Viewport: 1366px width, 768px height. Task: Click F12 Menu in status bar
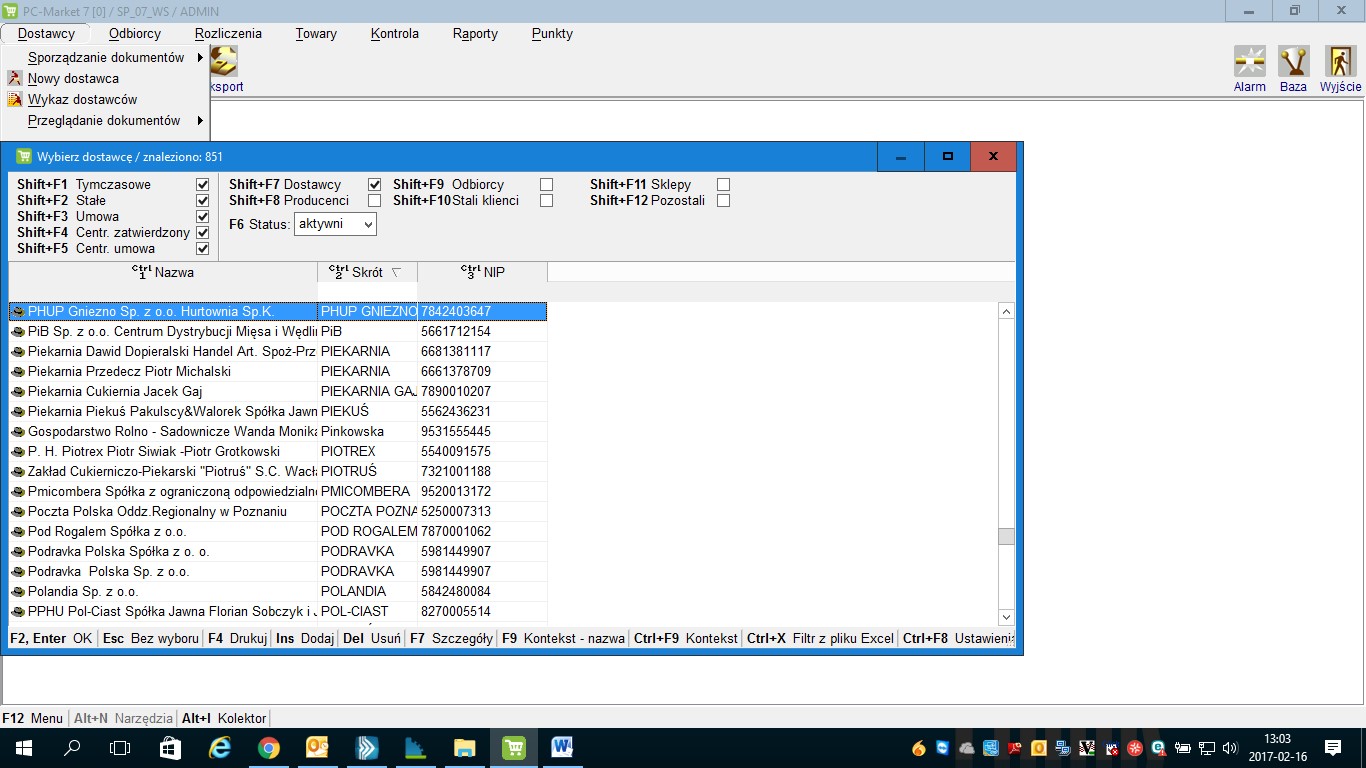pyautogui.click(x=32, y=718)
